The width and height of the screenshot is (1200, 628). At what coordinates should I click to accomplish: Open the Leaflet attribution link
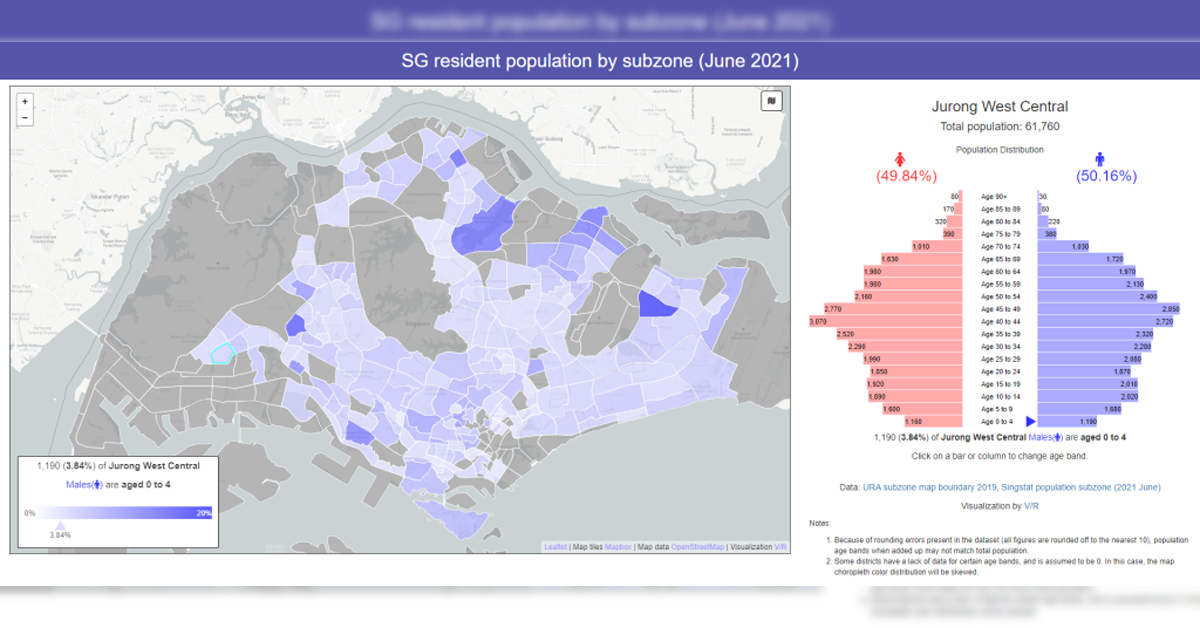[x=555, y=547]
